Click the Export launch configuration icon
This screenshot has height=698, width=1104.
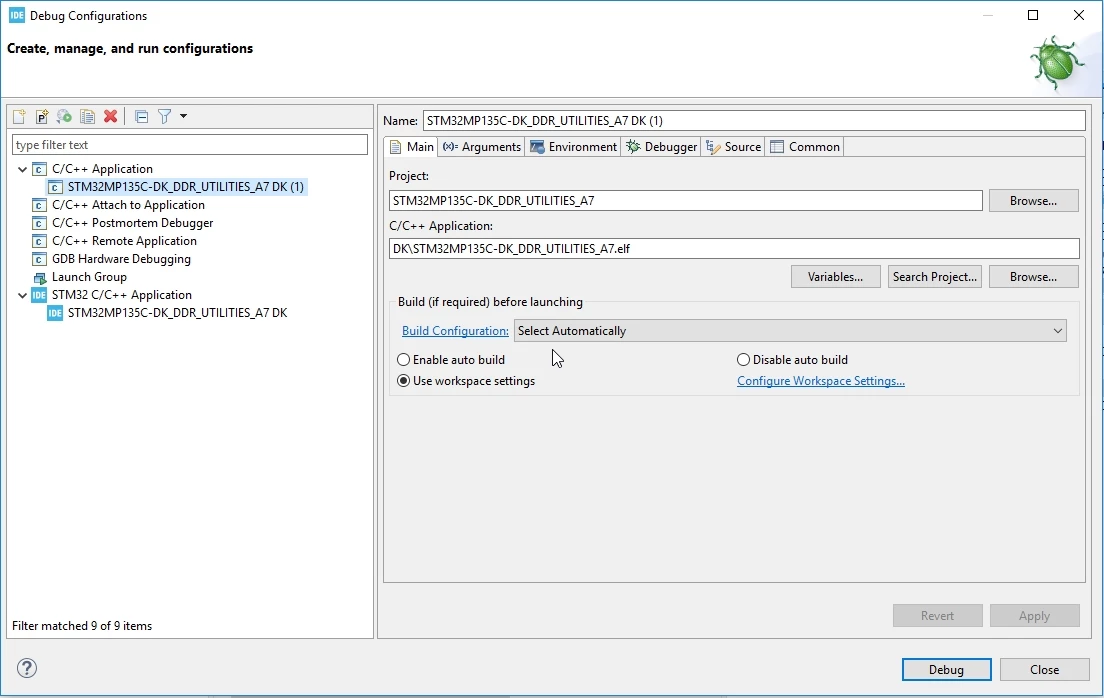point(64,116)
